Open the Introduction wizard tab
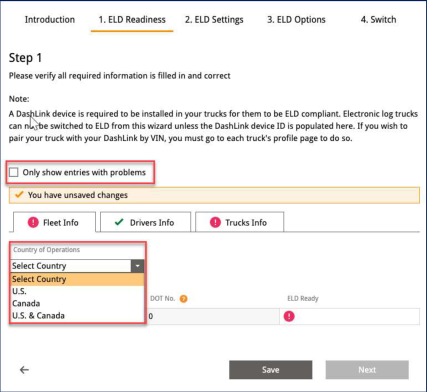Image resolution: width=427 pixels, height=392 pixels. coord(50,20)
